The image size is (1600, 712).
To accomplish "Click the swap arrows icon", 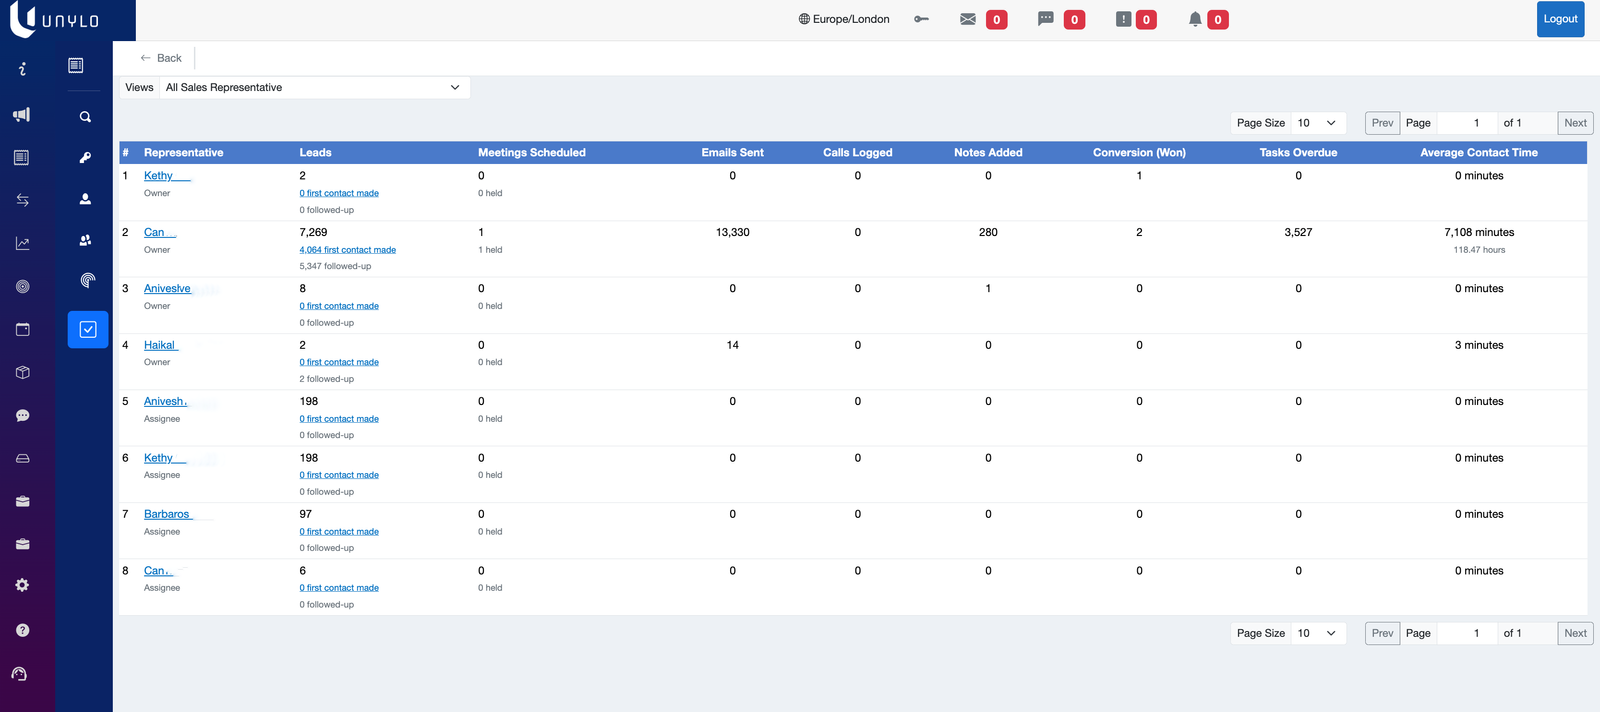I will 22,200.
